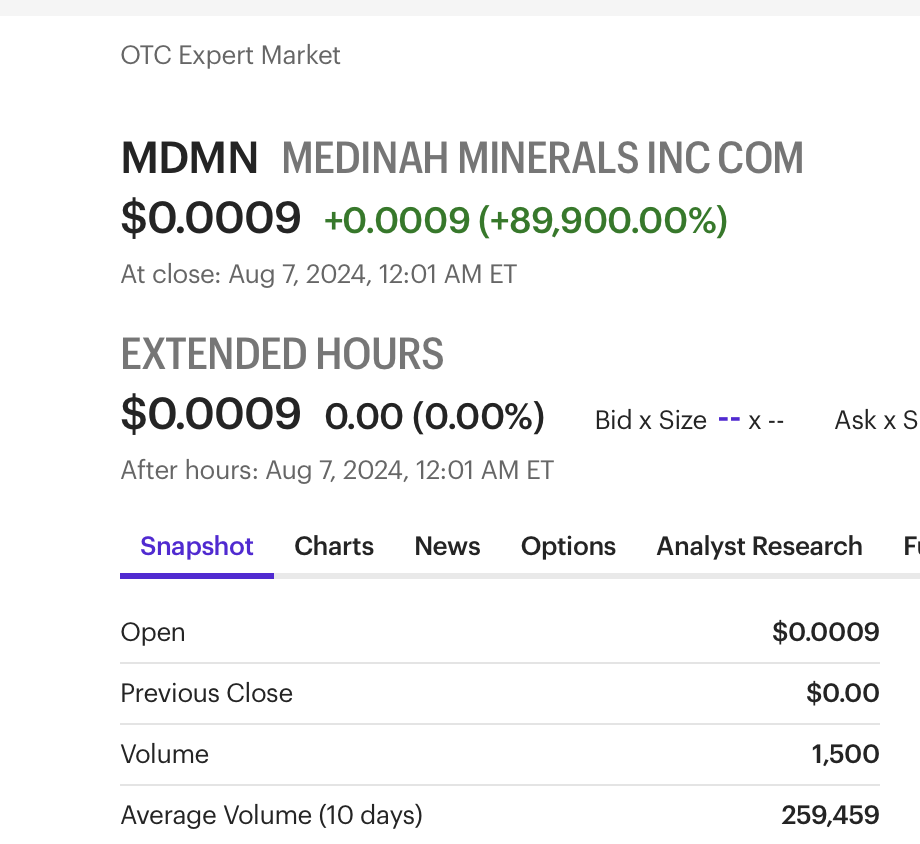
Task: Click the purple bid price dashes
Action: pos(729,420)
